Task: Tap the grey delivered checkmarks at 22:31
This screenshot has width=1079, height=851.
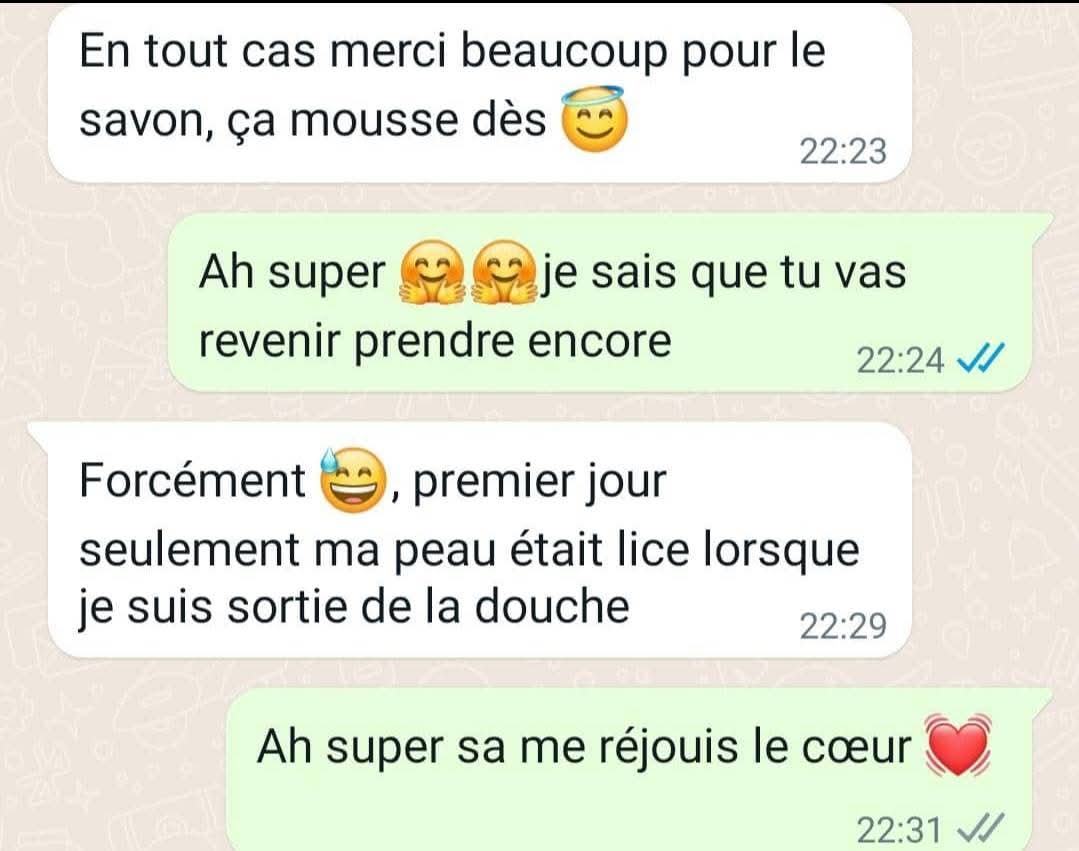Action: point(982,828)
